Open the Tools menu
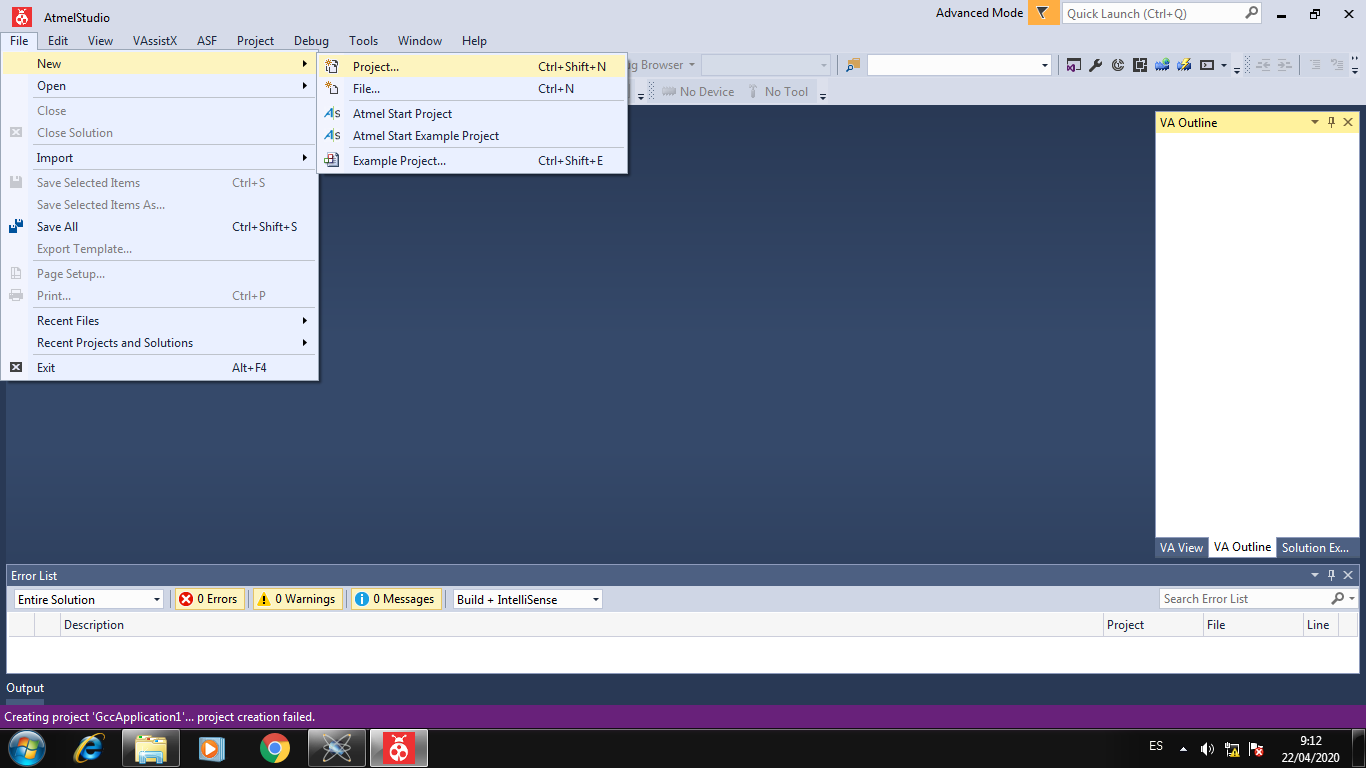 364,41
